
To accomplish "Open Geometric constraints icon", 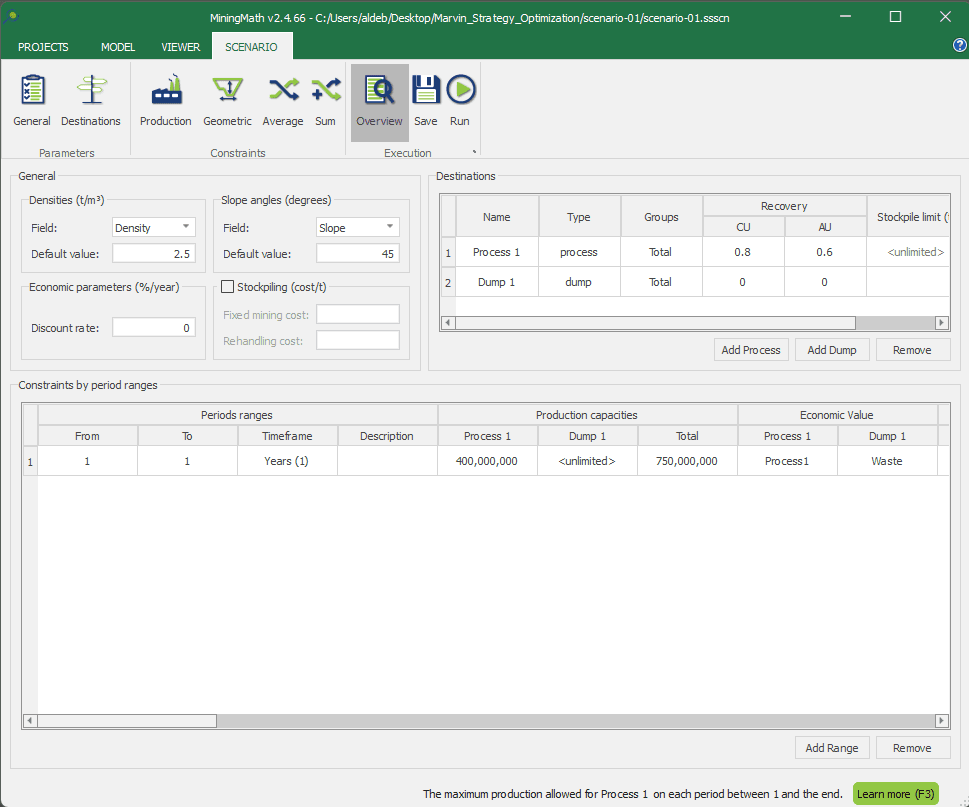I will [x=227, y=100].
